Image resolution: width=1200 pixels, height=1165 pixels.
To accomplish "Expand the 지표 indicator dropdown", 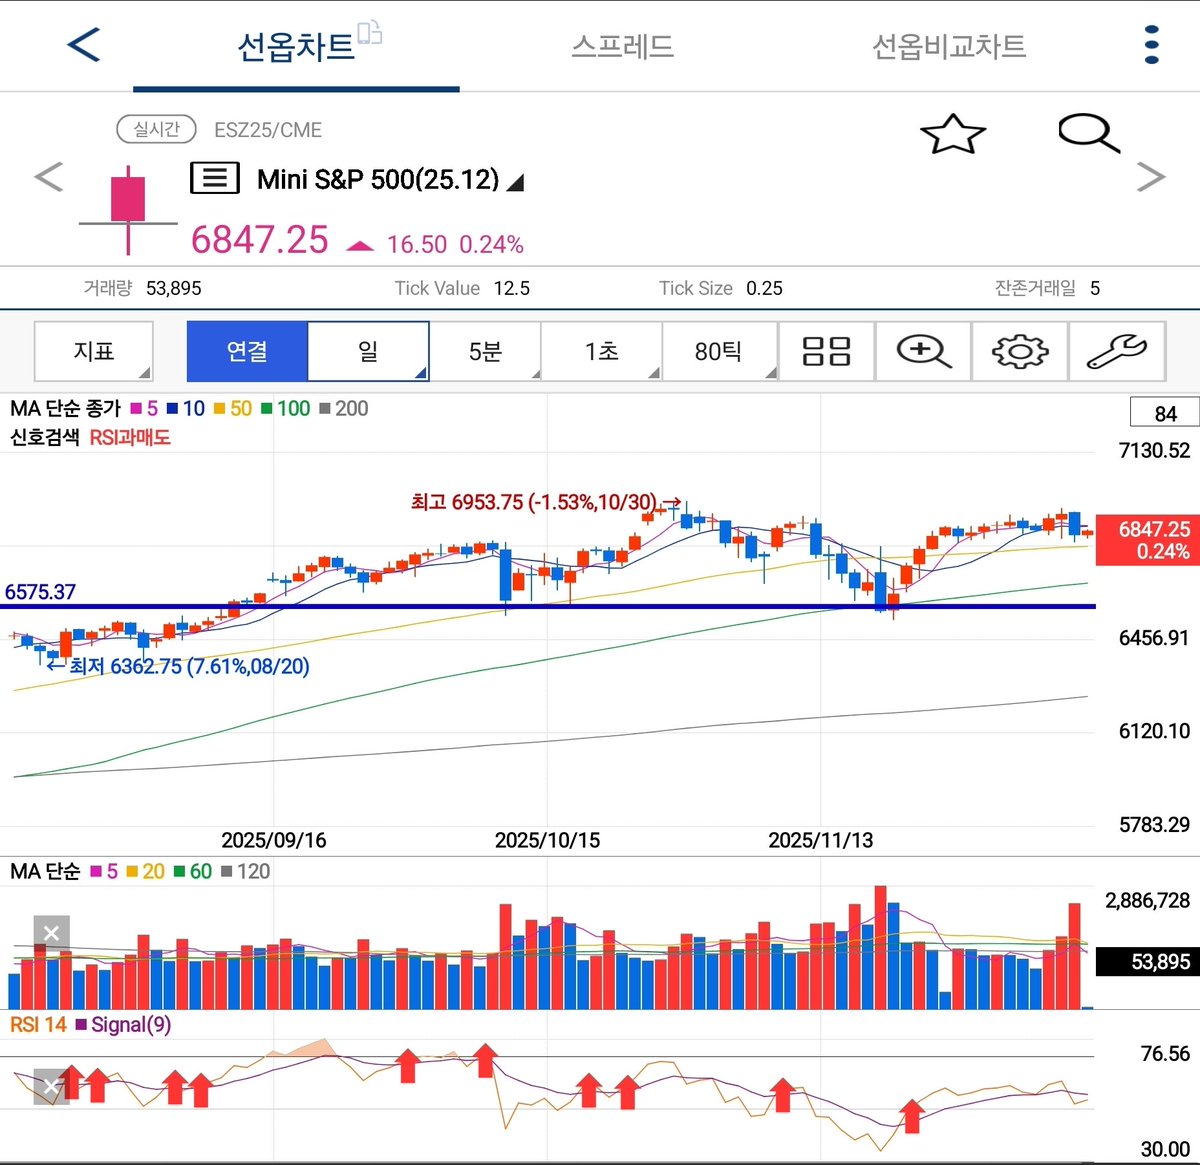I will pyautogui.click(x=91, y=351).
